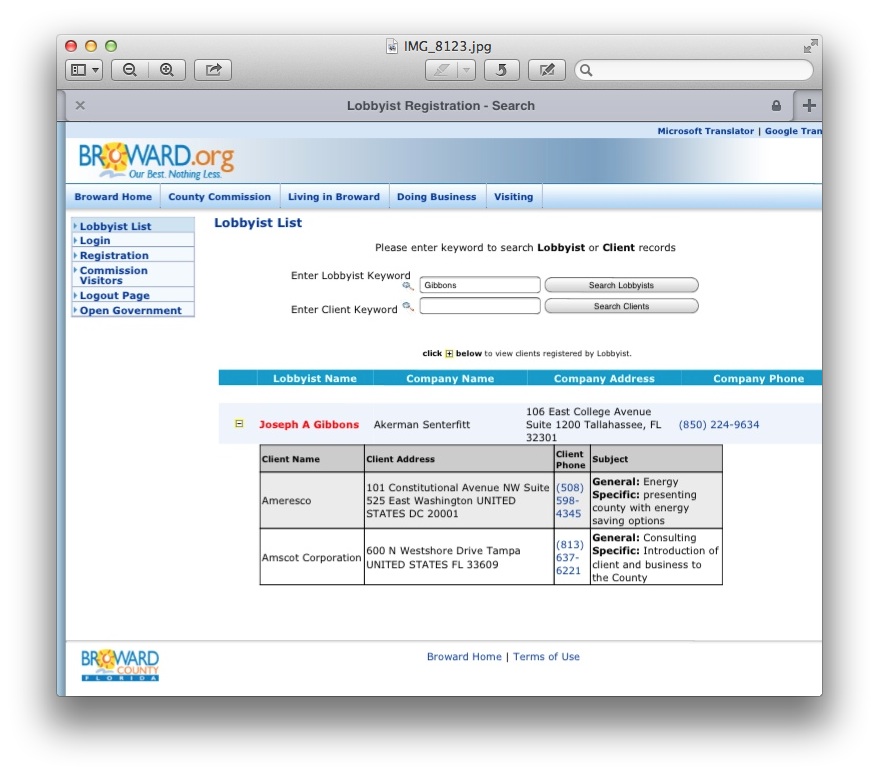Click the highlight pen tool icon
The image size is (879, 775).
tap(442, 70)
